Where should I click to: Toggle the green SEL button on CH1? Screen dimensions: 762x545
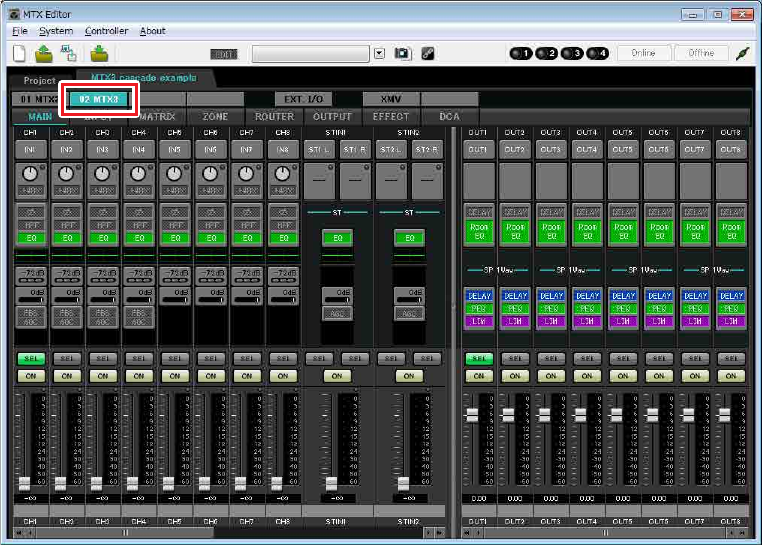[31, 359]
